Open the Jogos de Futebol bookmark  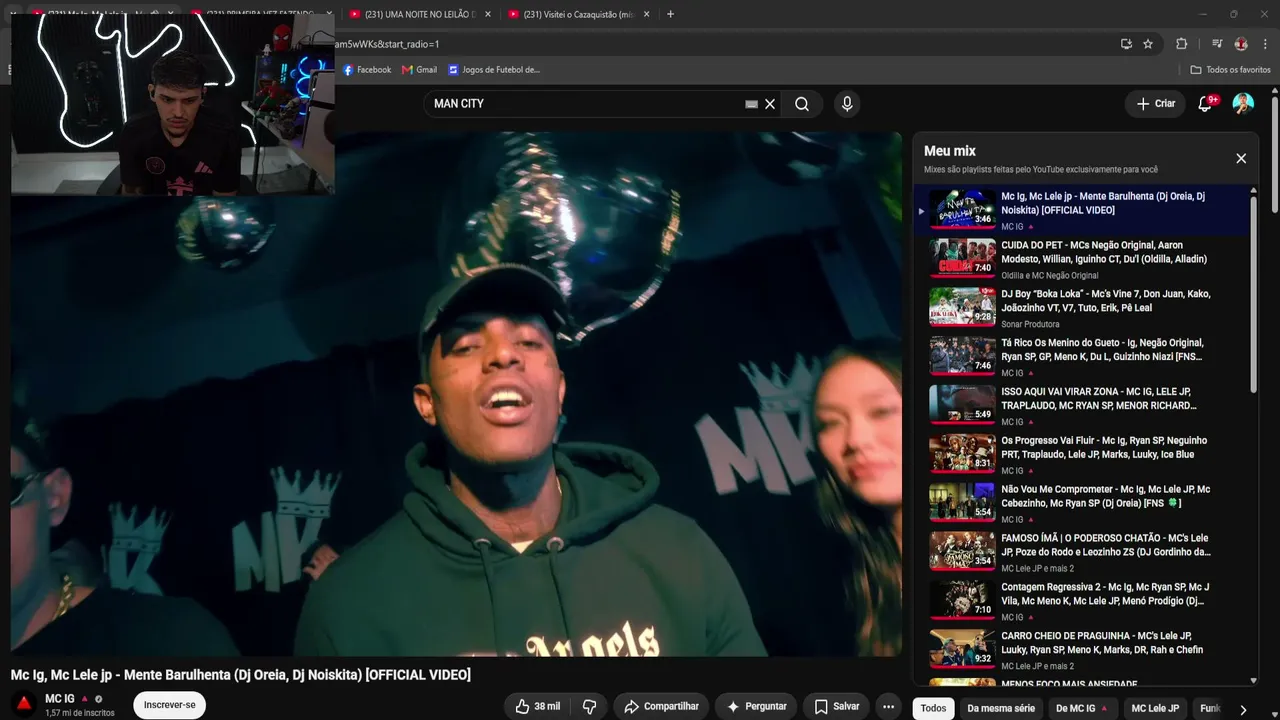[494, 70]
